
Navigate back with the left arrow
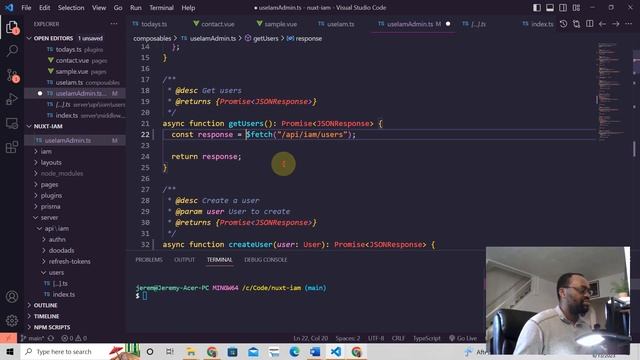click(x=602, y=24)
